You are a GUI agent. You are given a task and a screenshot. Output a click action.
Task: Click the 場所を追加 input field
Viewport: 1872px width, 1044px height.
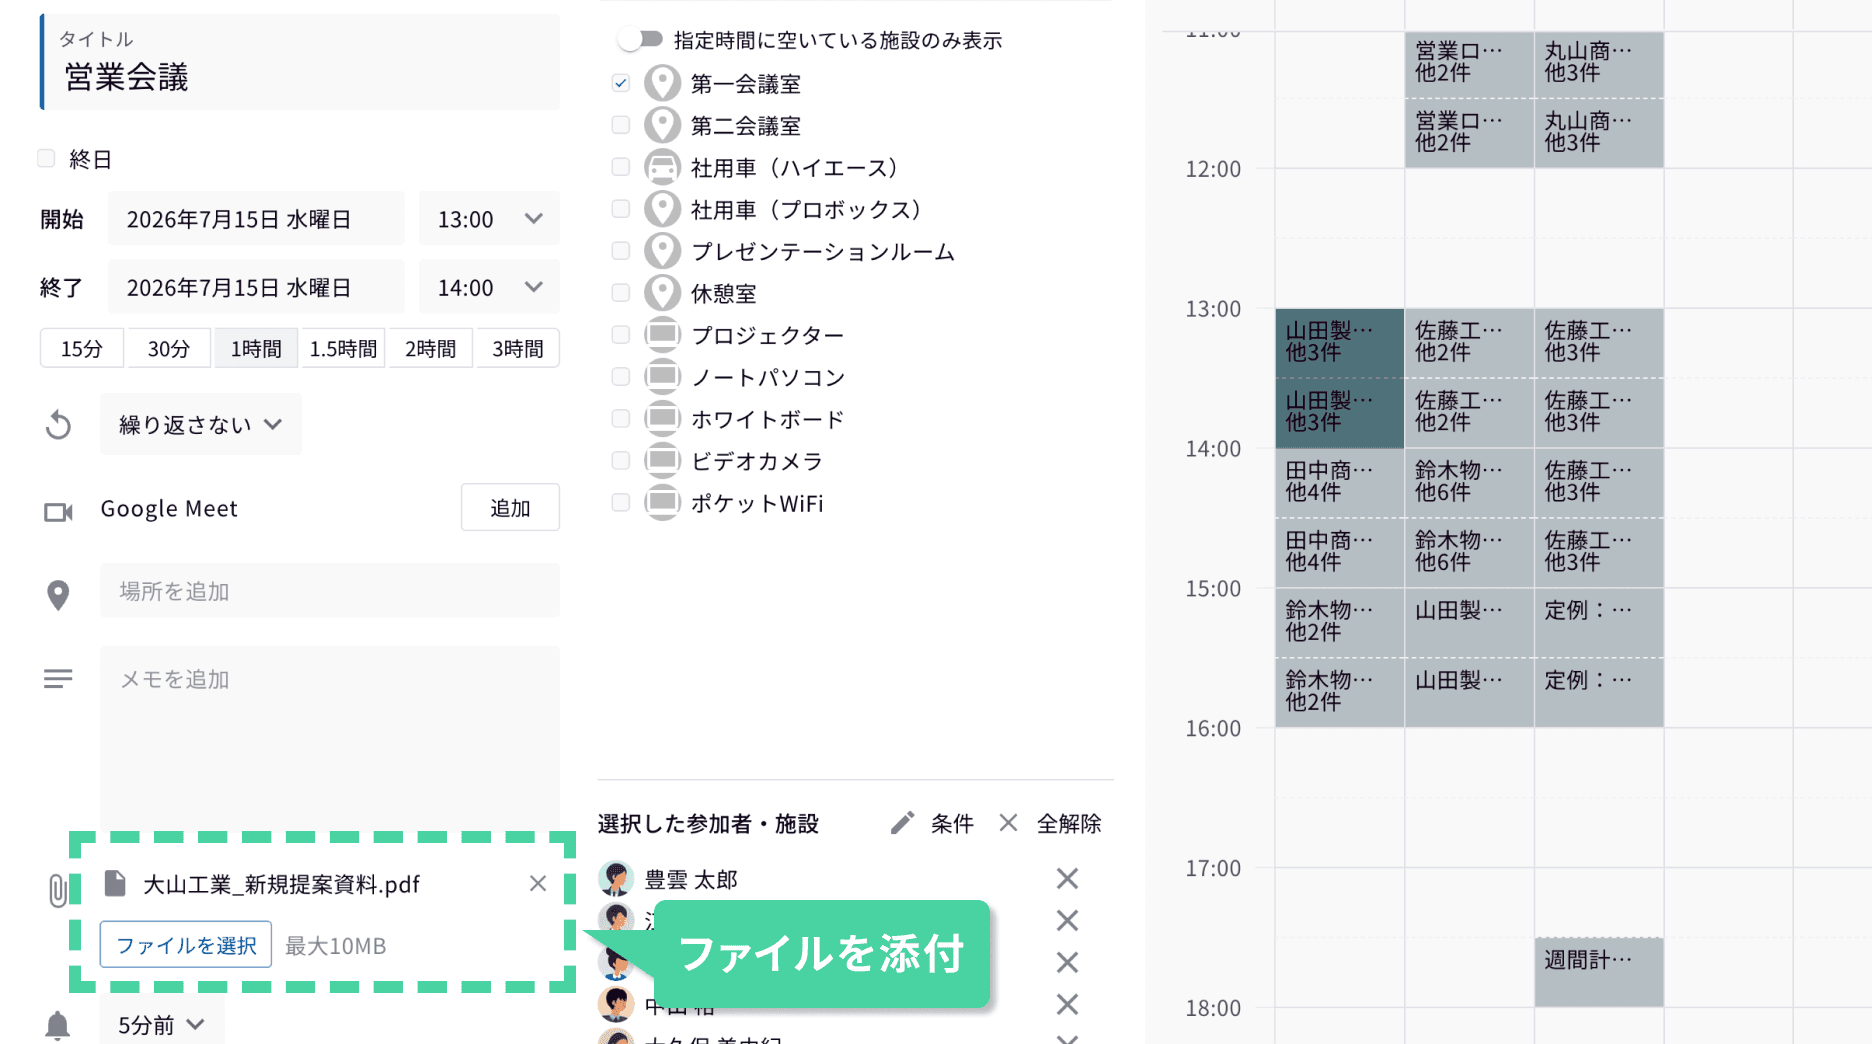(x=330, y=591)
